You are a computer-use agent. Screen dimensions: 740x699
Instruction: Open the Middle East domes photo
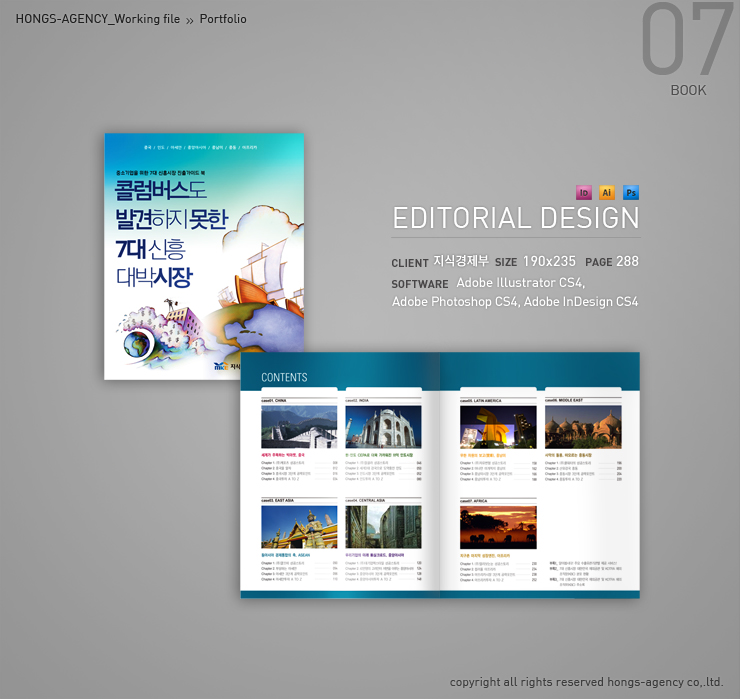click(x=582, y=427)
